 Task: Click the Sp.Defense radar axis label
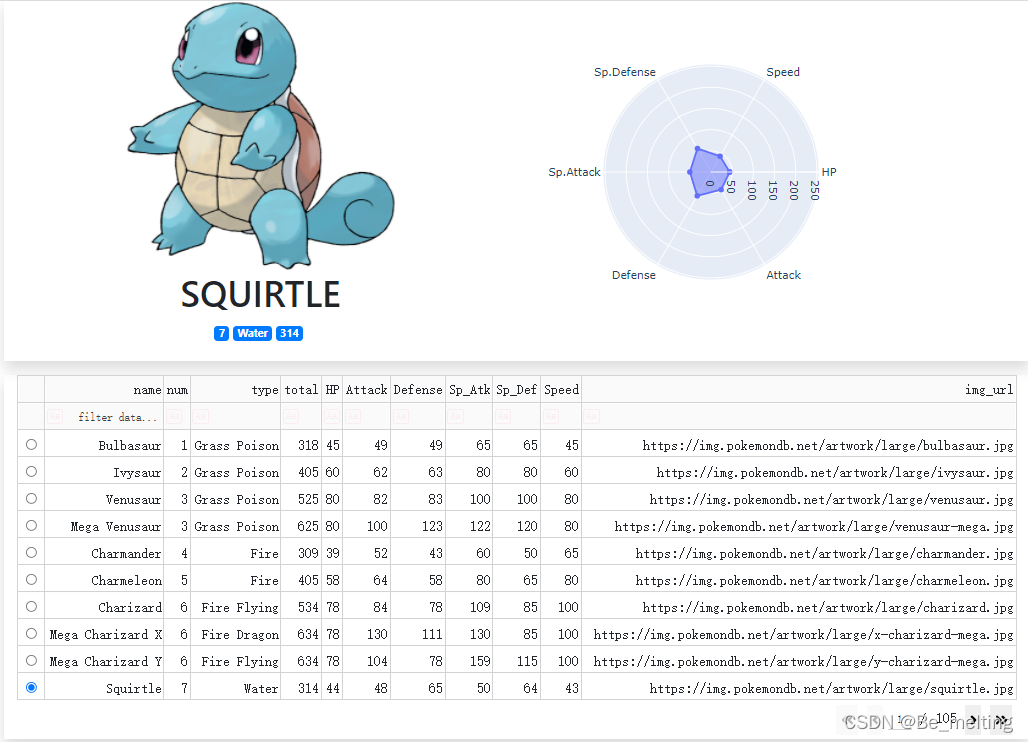[625, 72]
